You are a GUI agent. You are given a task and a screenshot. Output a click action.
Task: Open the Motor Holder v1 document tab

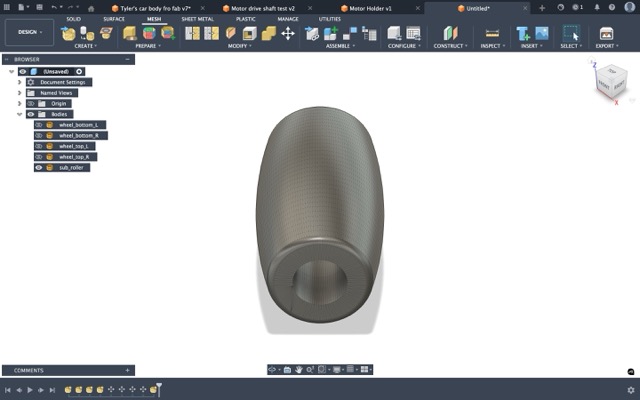(x=371, y=8)
